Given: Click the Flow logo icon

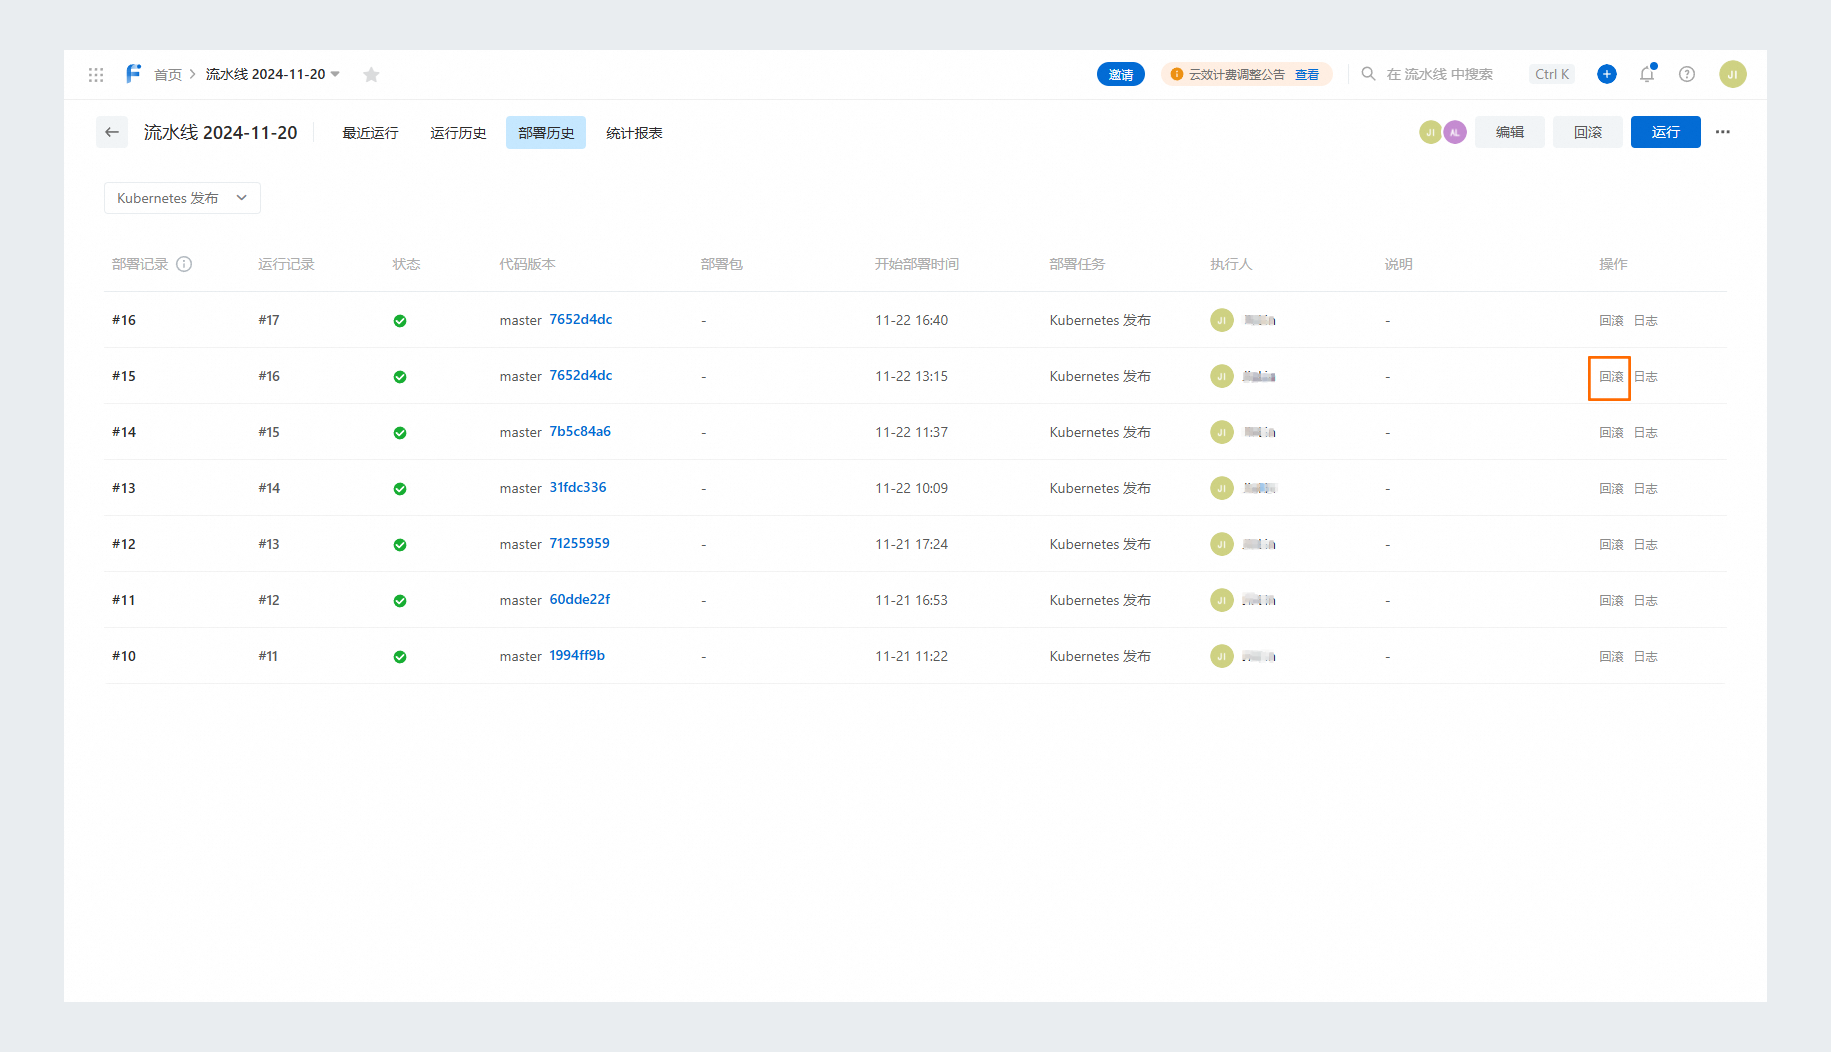Looking at the screenshot, I should (133, 74).
